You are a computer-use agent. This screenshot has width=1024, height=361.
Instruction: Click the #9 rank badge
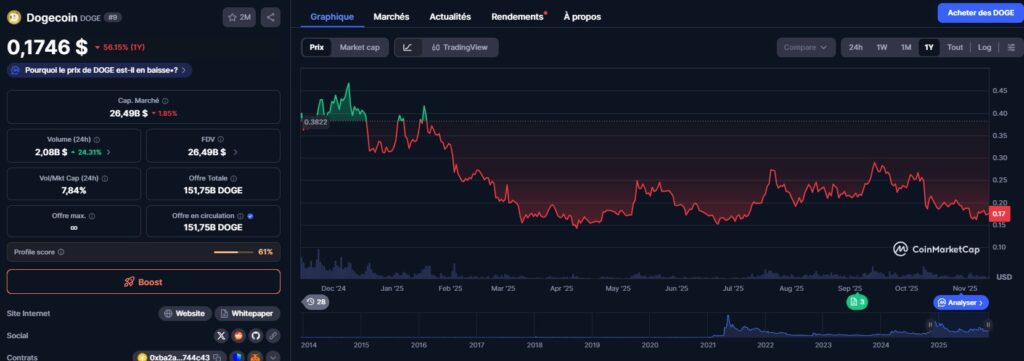pos(112,18)
